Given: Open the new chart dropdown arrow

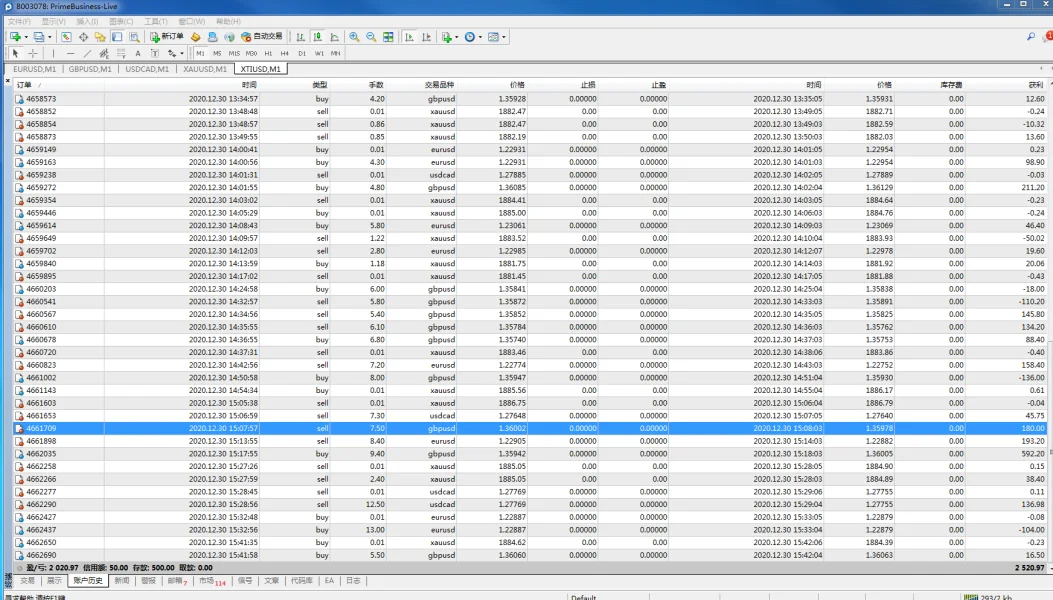Looking at the screenshot, I should (26, 37).
